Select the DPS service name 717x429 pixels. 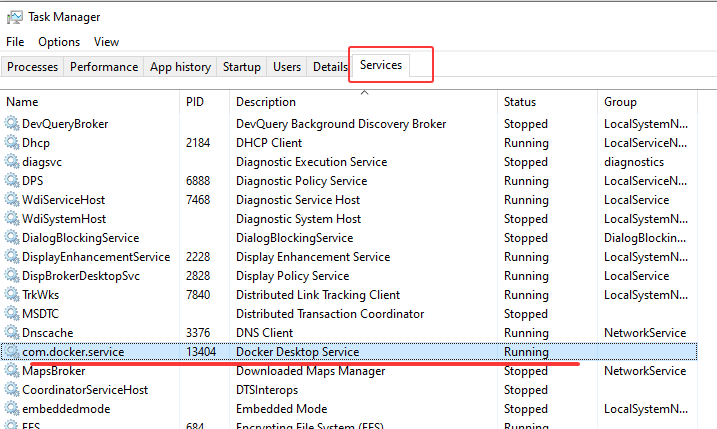pos(32,181)
